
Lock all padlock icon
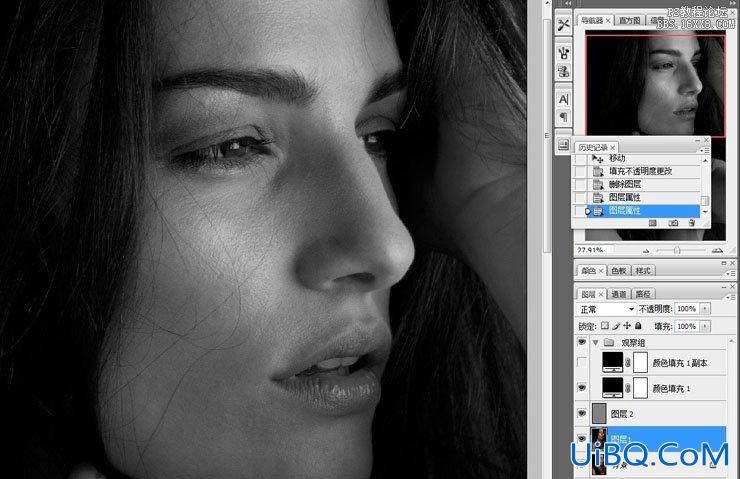click(x=638, y=326)
